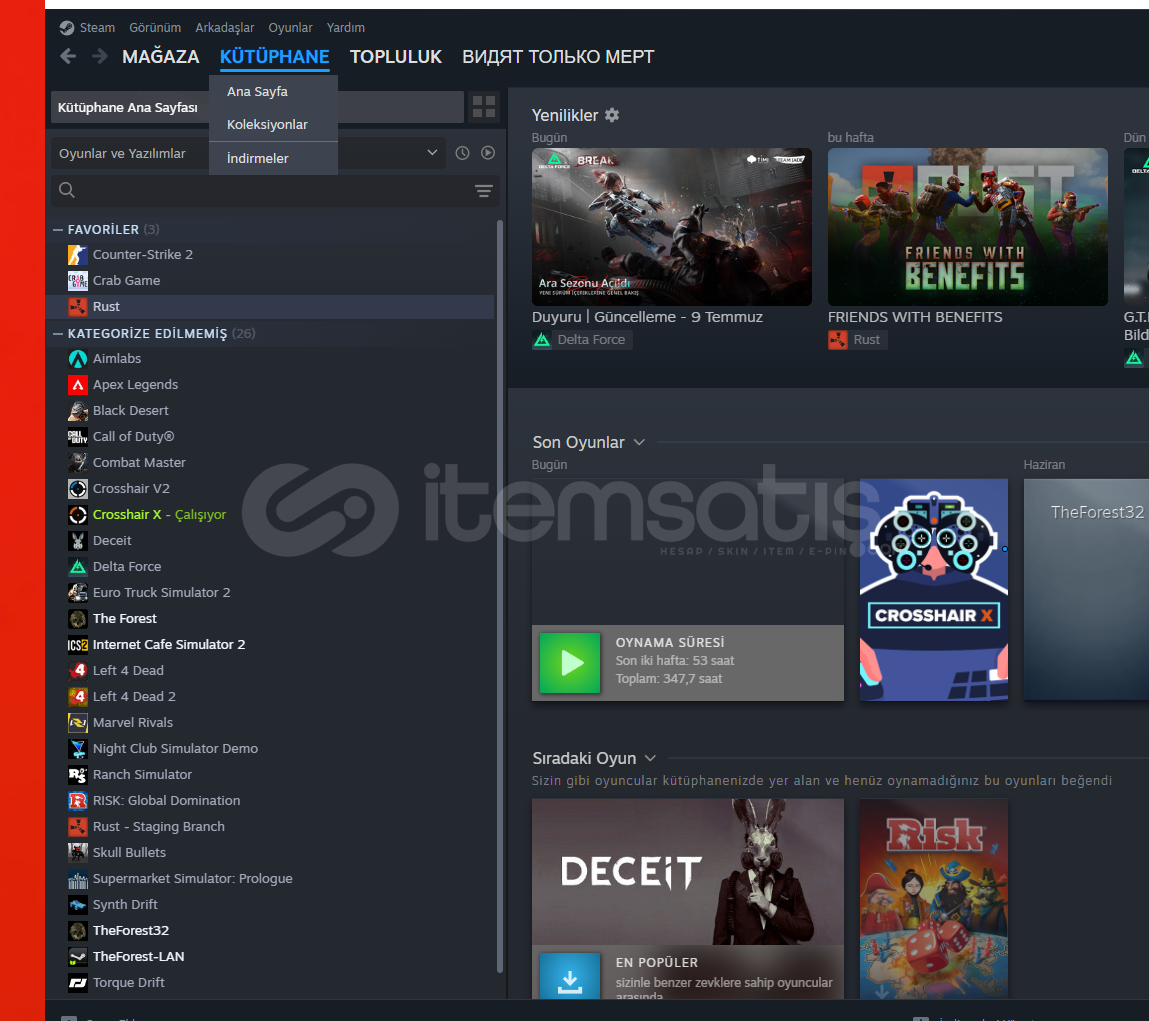Open the Delta Force update news thumbnail
Screen dimensions: 1149x1021
672,227
